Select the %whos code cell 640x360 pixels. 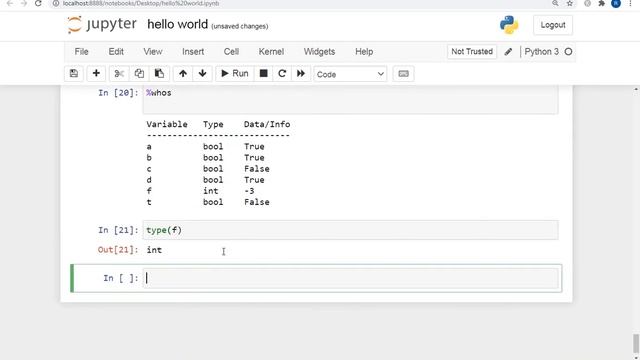351,99
